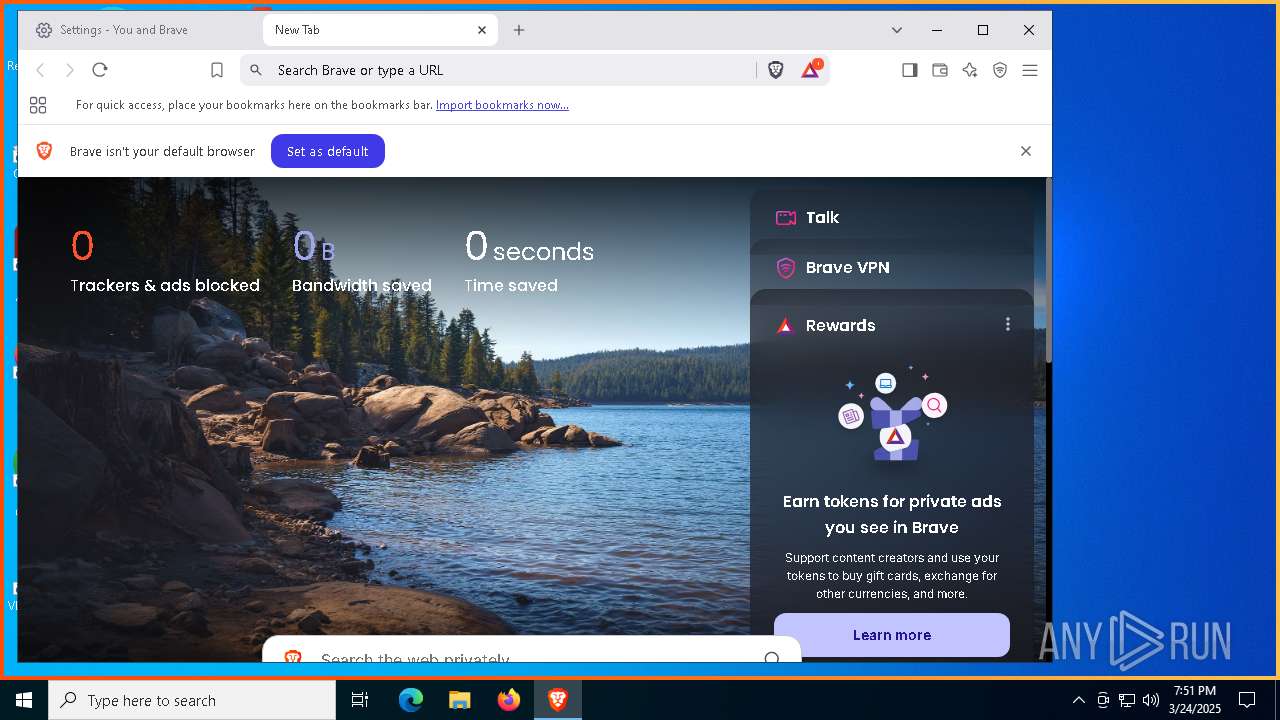Image resolution: width=1280 pixels, height=720 pixels.
Task: Open Task View on the taskbar
Action: [360, 700]
